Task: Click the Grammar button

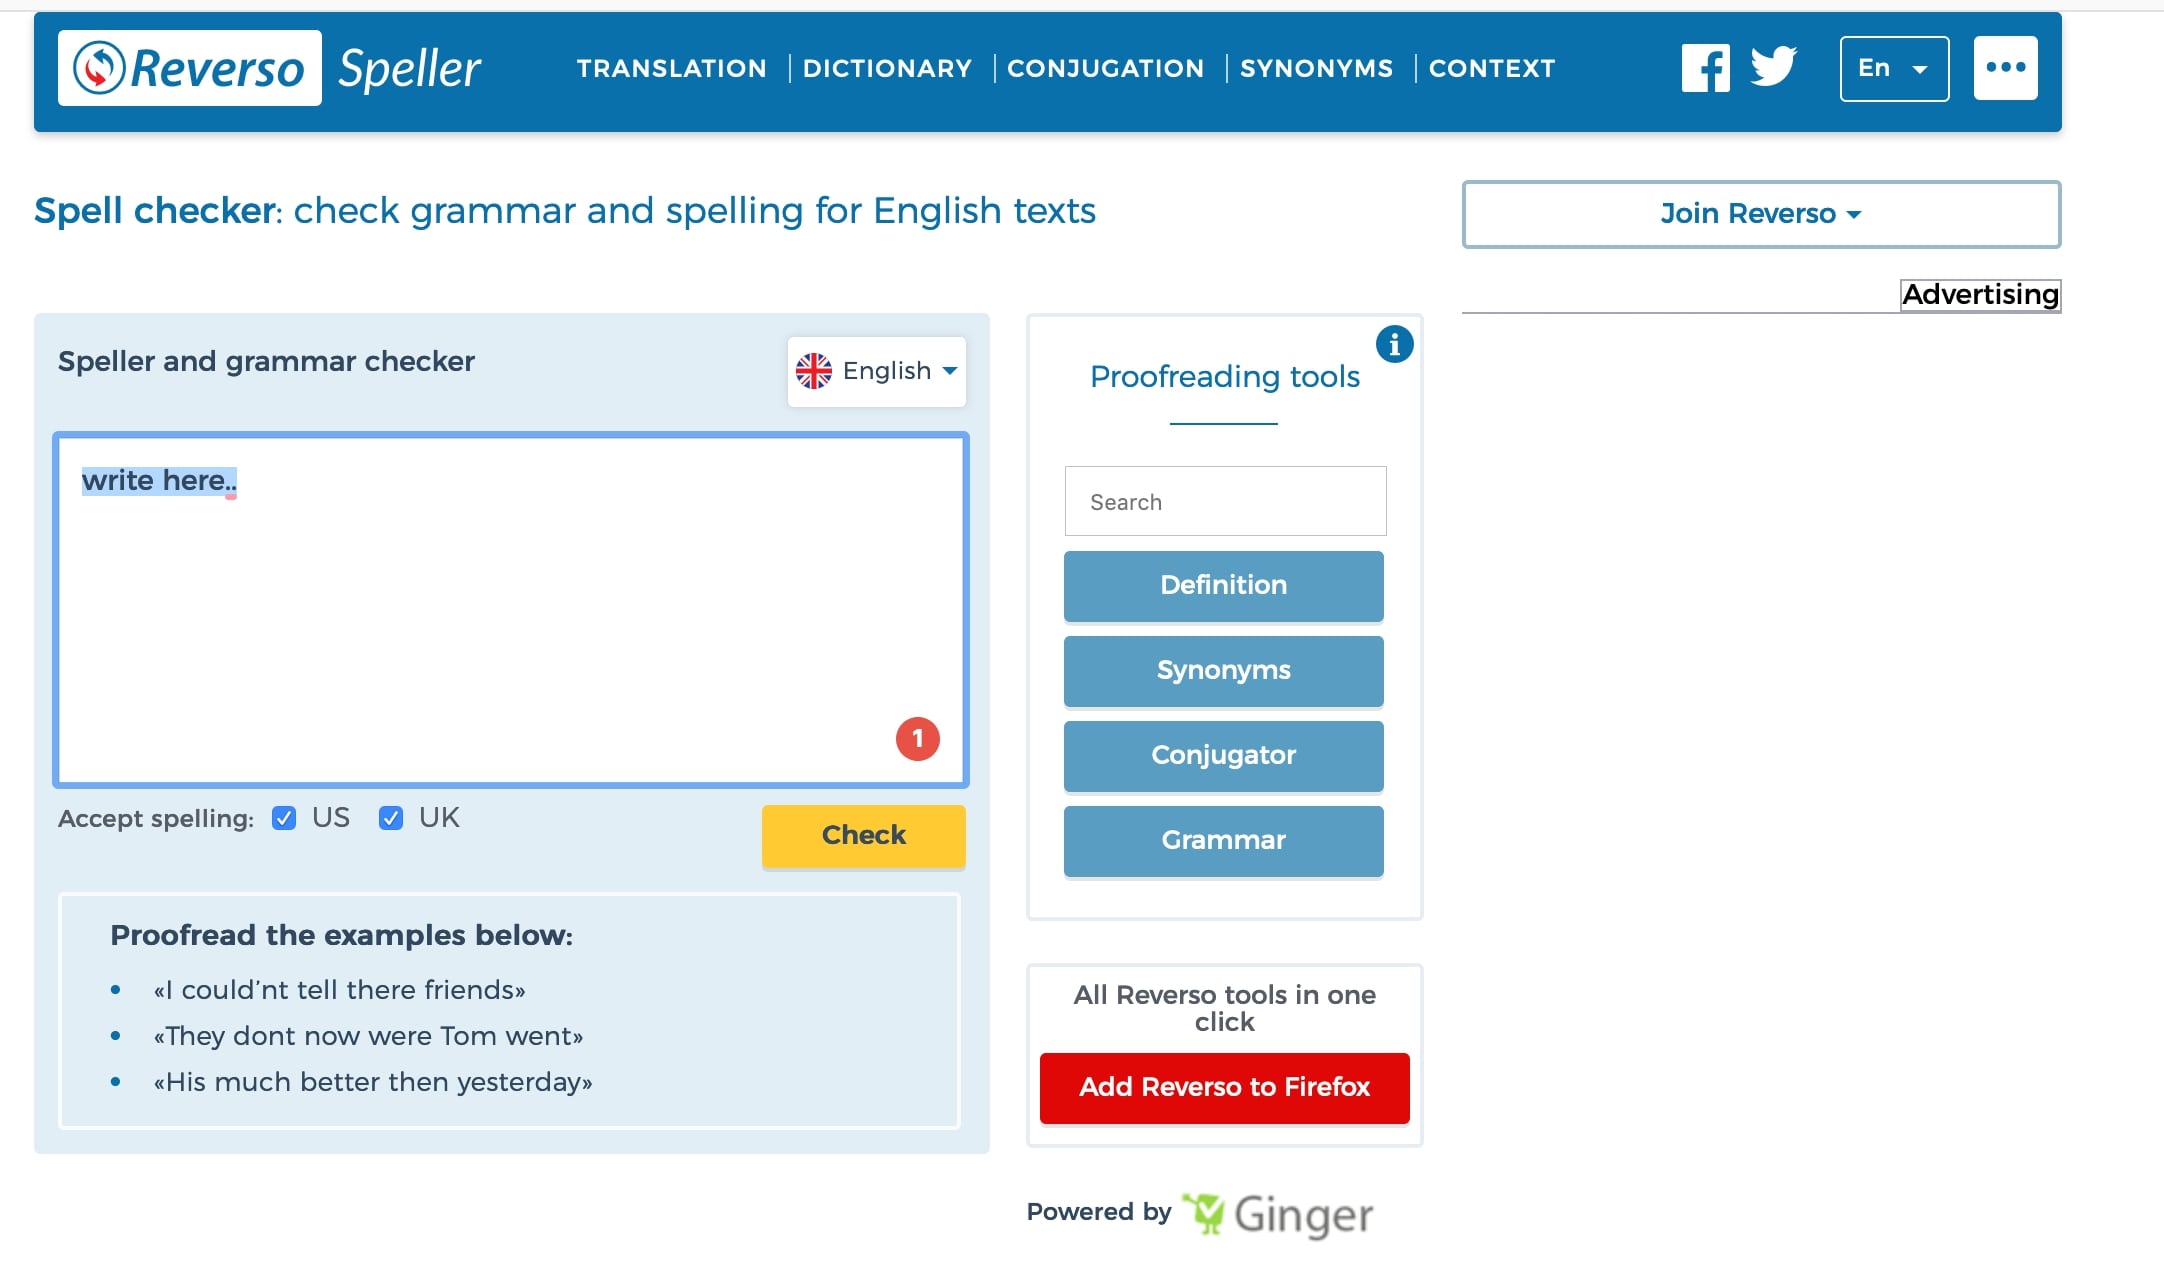Action: 1224,841
